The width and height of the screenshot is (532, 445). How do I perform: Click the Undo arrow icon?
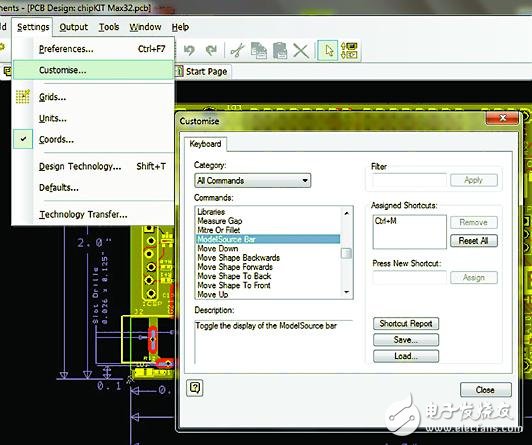tap(189, 51)
